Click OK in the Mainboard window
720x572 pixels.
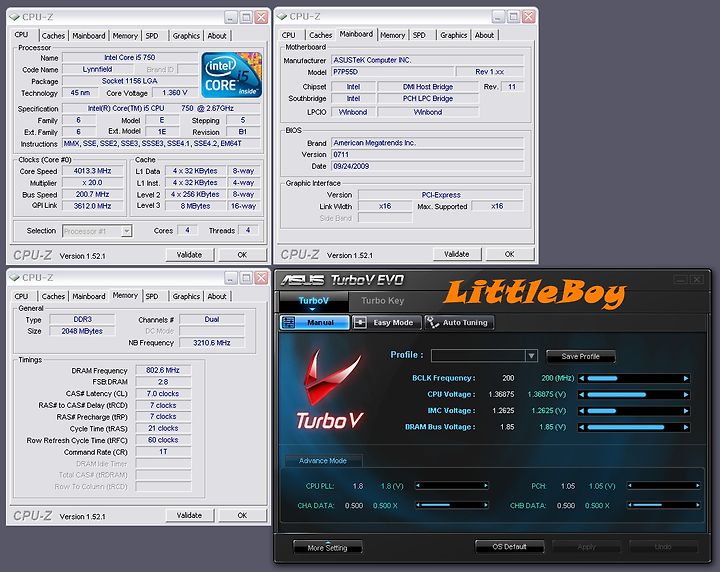click(510, 254)
